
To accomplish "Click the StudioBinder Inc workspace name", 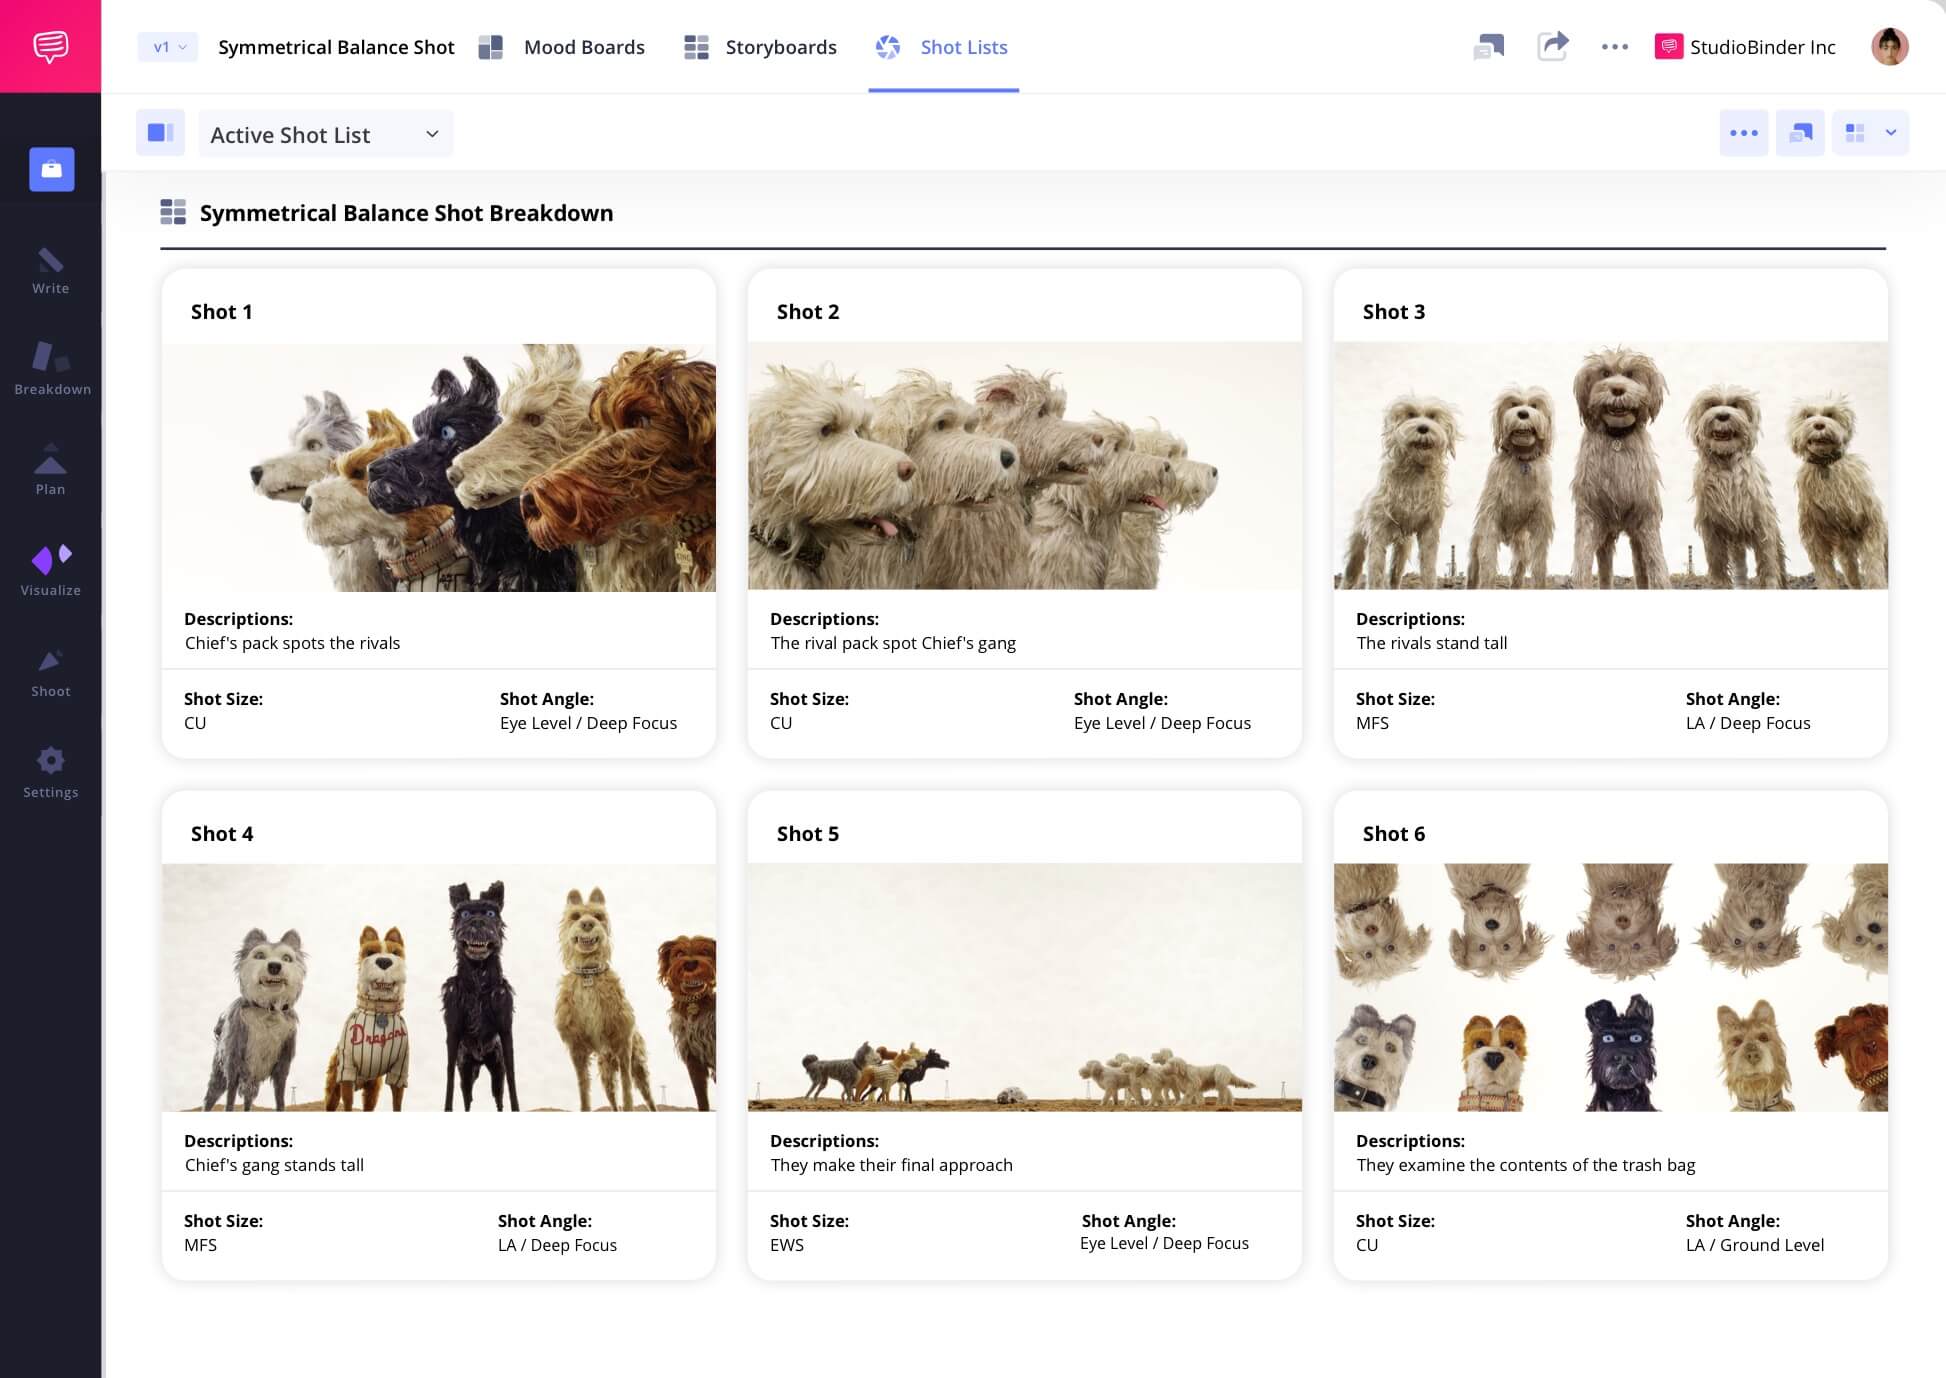I will click(x=1761, y=47).
